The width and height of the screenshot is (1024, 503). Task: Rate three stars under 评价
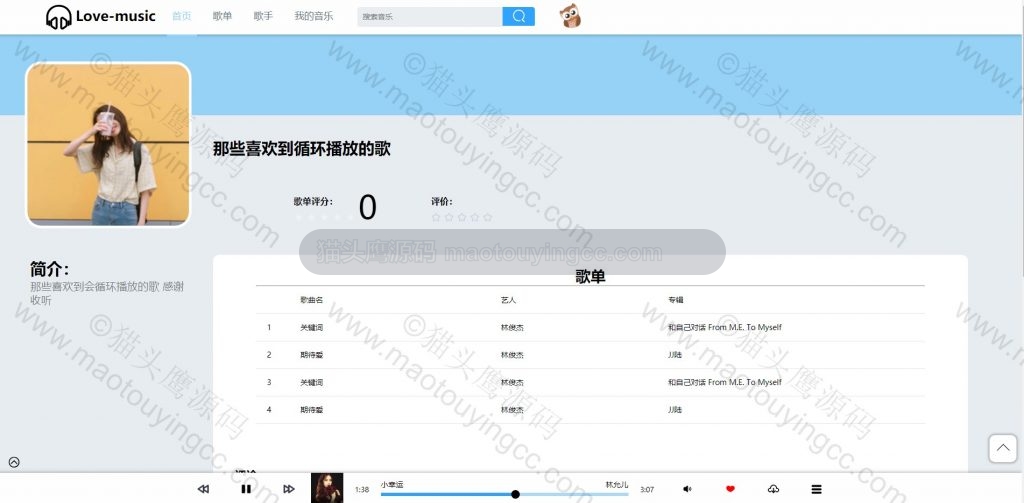[x=462, y=218]
